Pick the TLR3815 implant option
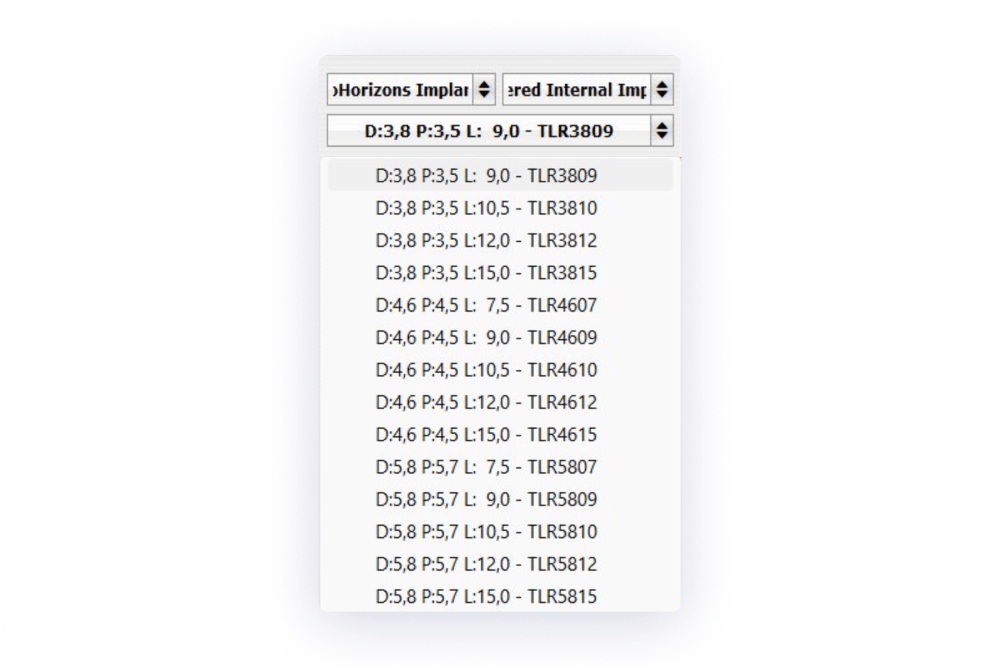The image size is (1000, 667). coord(500,273)
